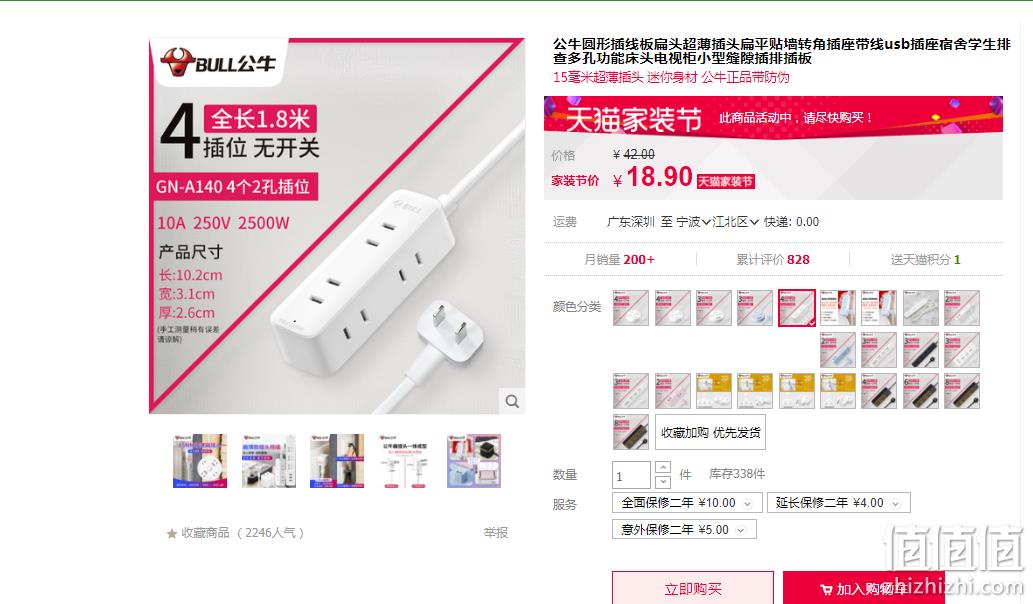Click the cart icon on 加入购物车 button
This screenshot has height=604, width=1033.
pyautogui.click(x=826, y=590)
